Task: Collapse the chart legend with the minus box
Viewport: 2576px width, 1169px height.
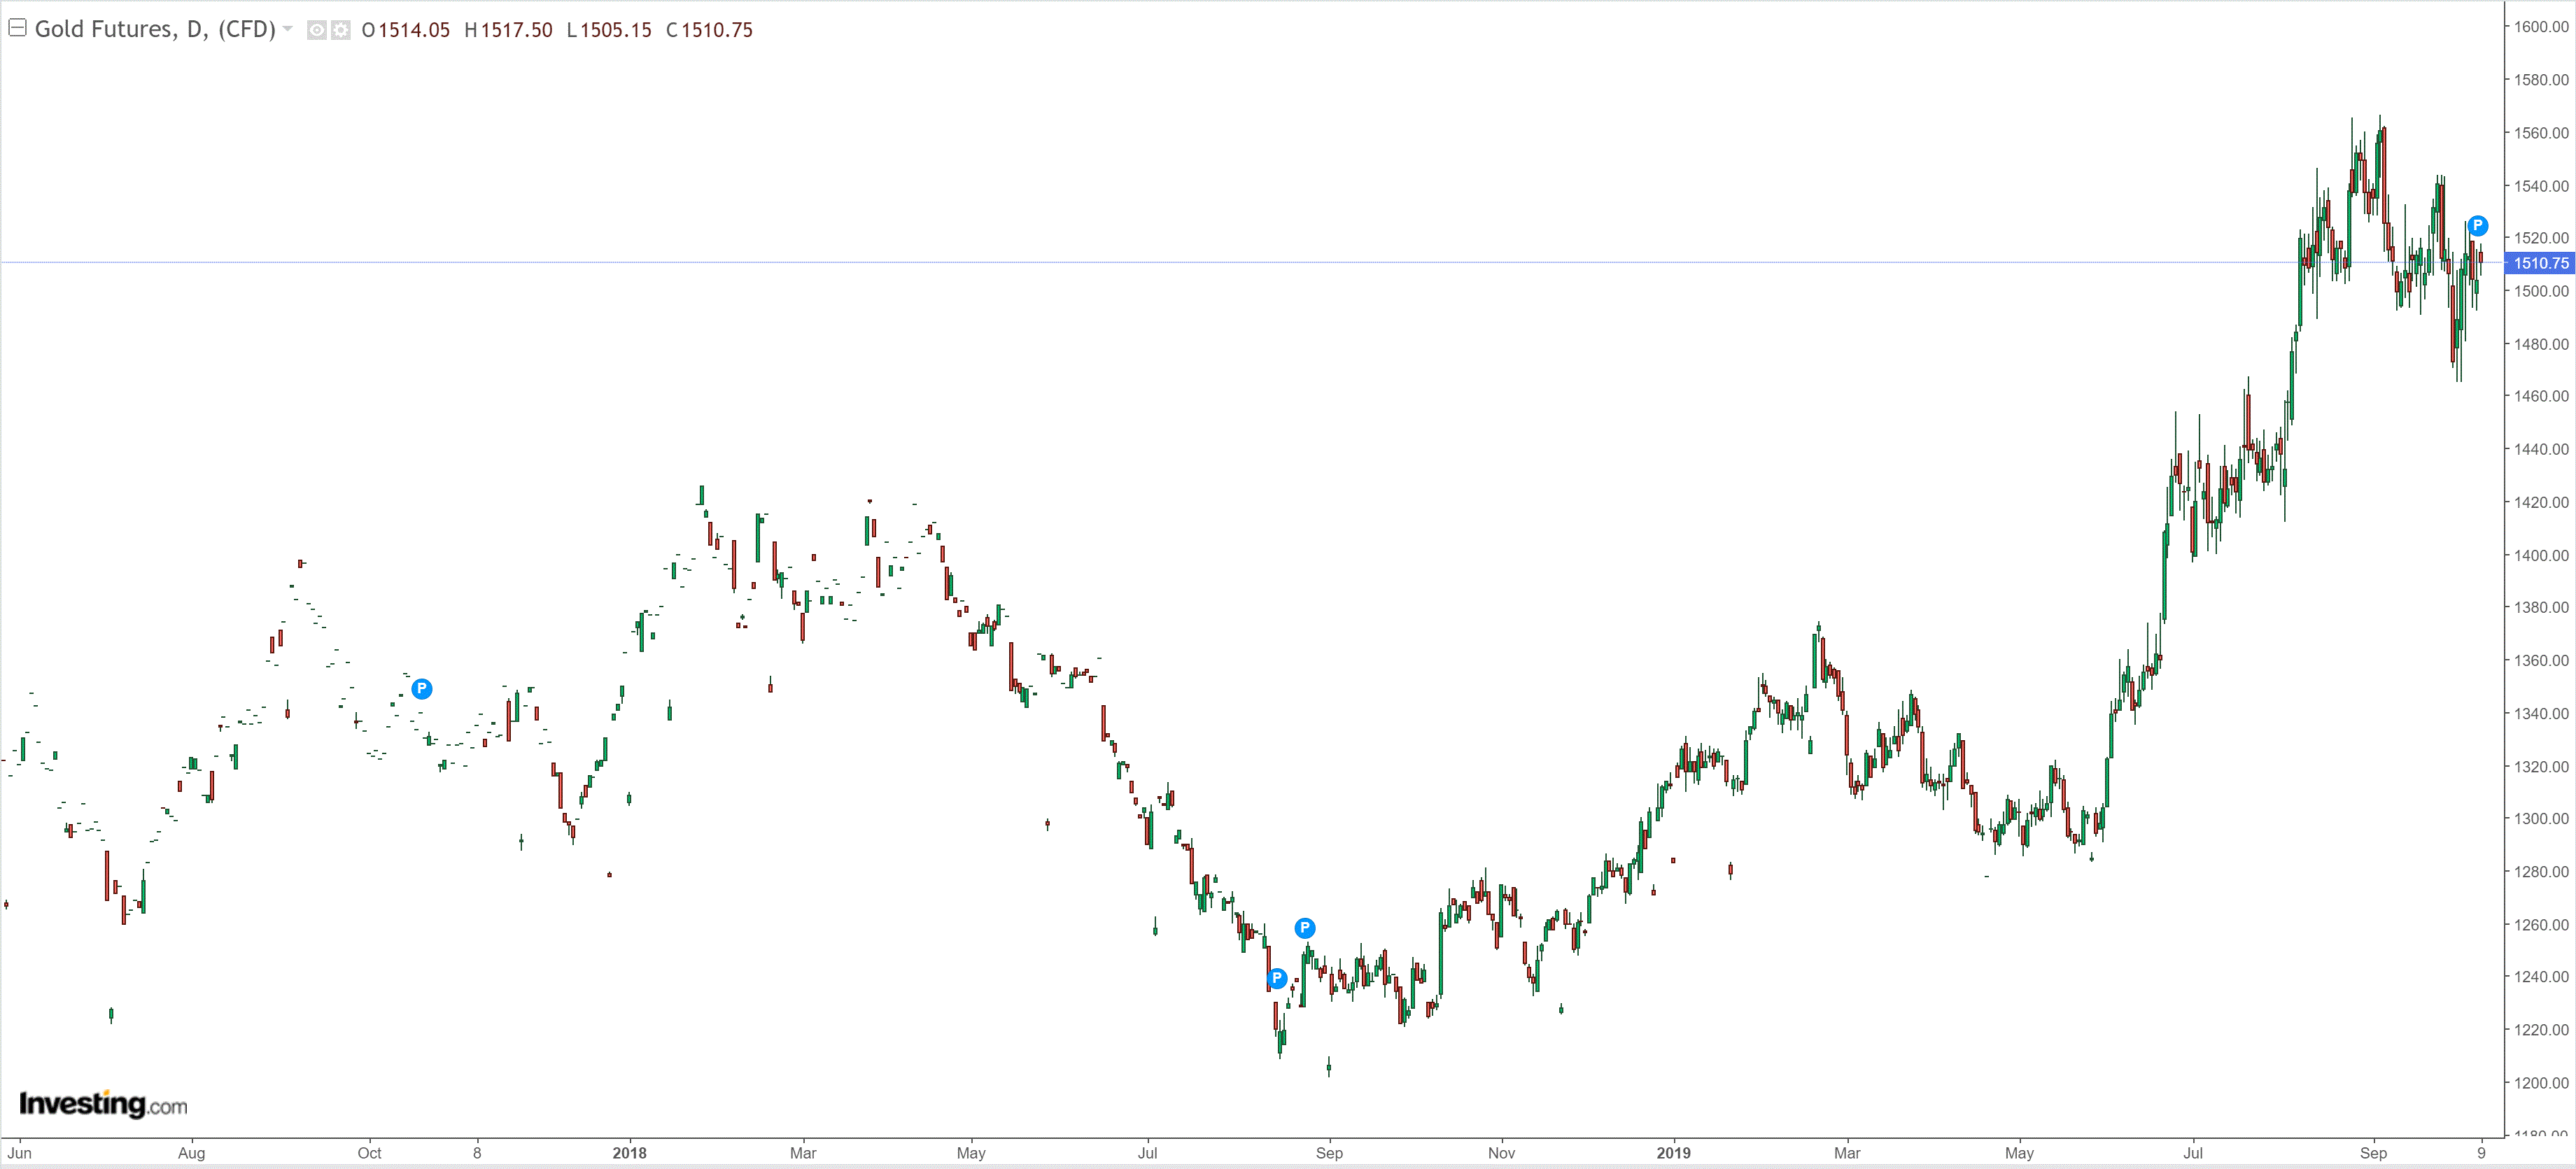Action: pos(17,28)
